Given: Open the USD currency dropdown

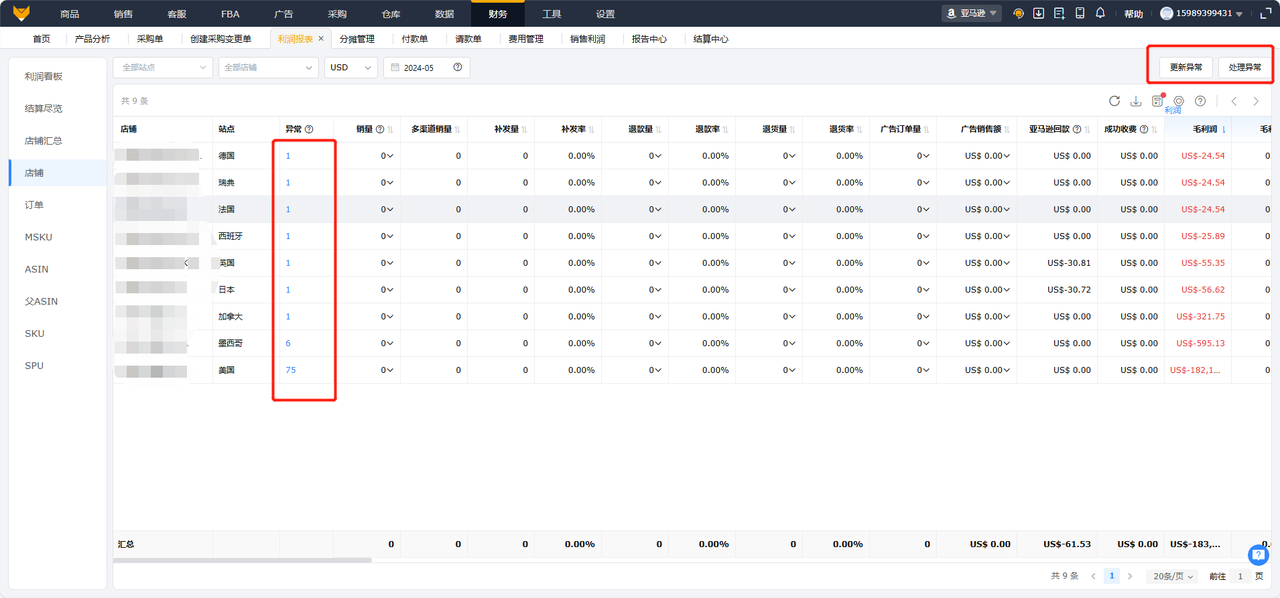Looking at the screenshot, I should click(350, 67).
